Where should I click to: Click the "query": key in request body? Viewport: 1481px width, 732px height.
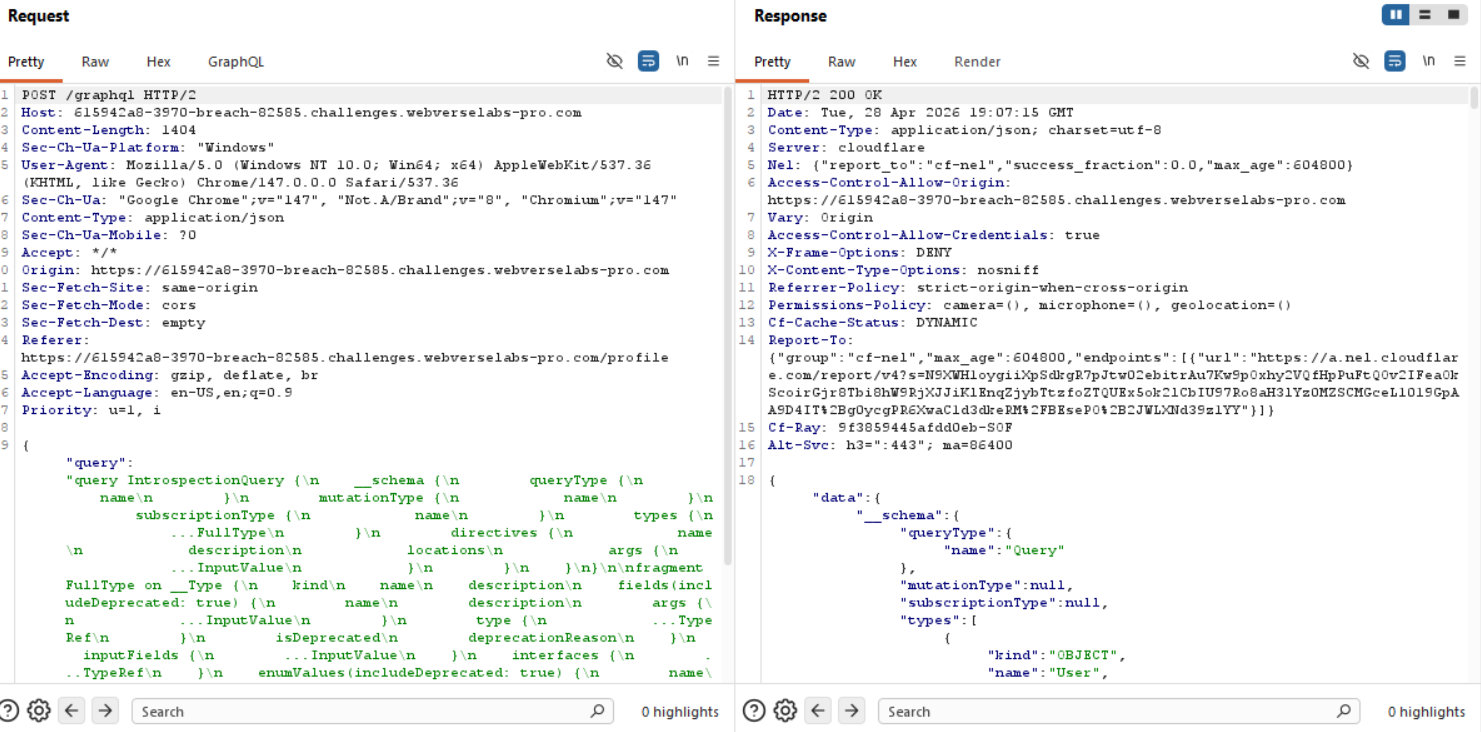pos(99,463)
